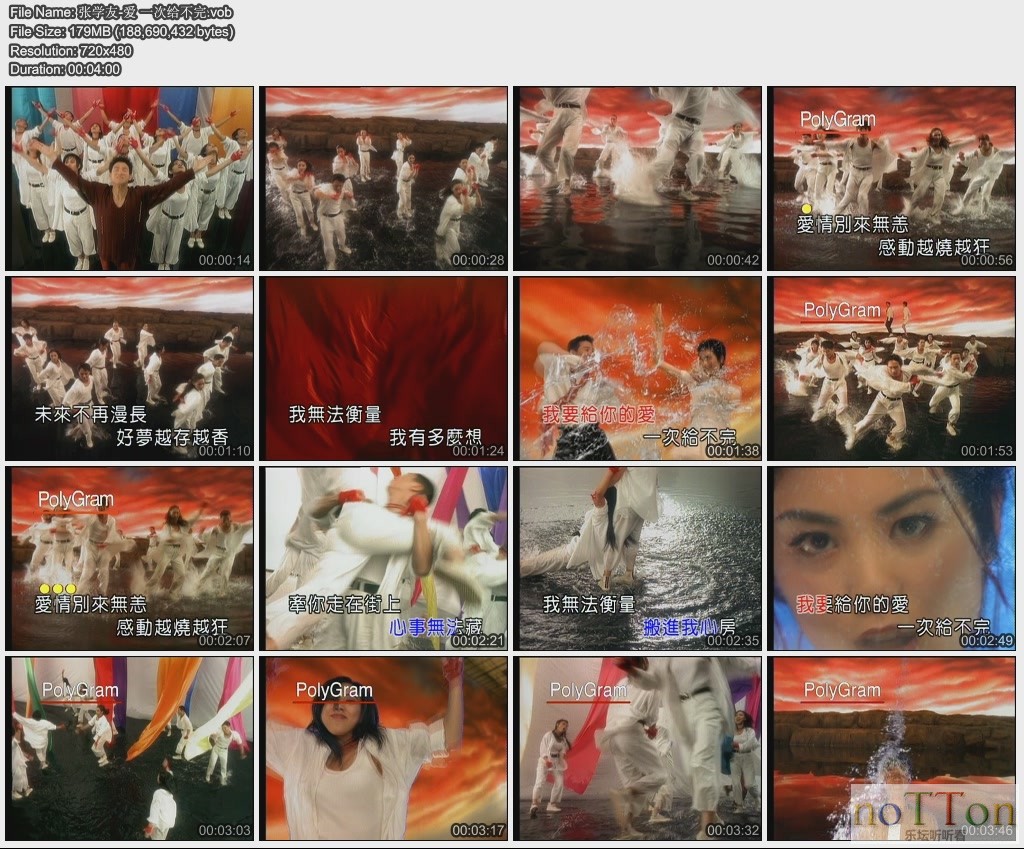Select the last thumbnail stamped 00:03:46
The image size is (1024, 849).
point(891,748)
